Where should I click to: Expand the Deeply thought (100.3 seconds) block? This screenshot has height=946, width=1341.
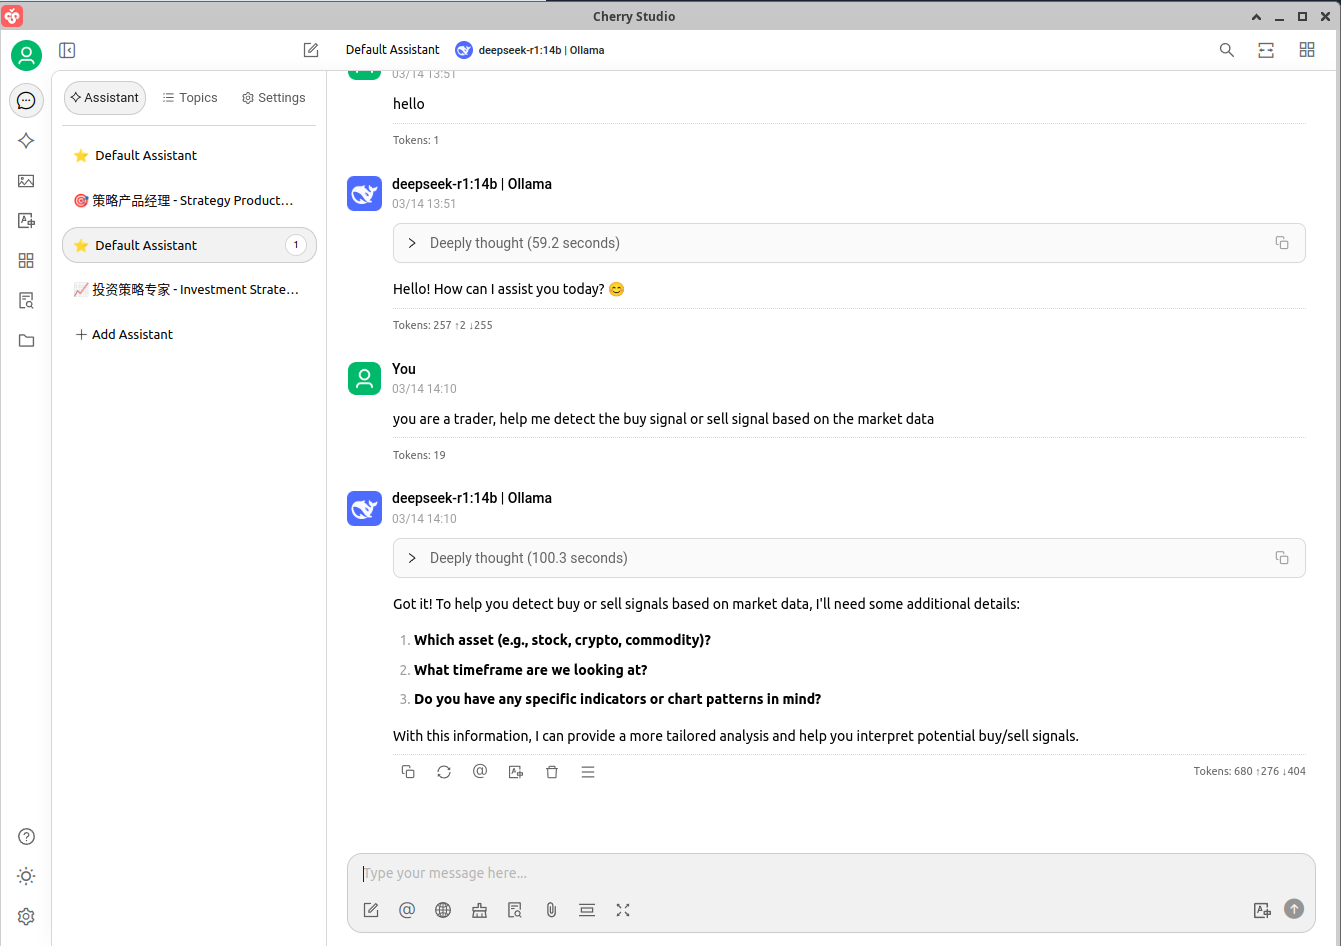(849, 558)
